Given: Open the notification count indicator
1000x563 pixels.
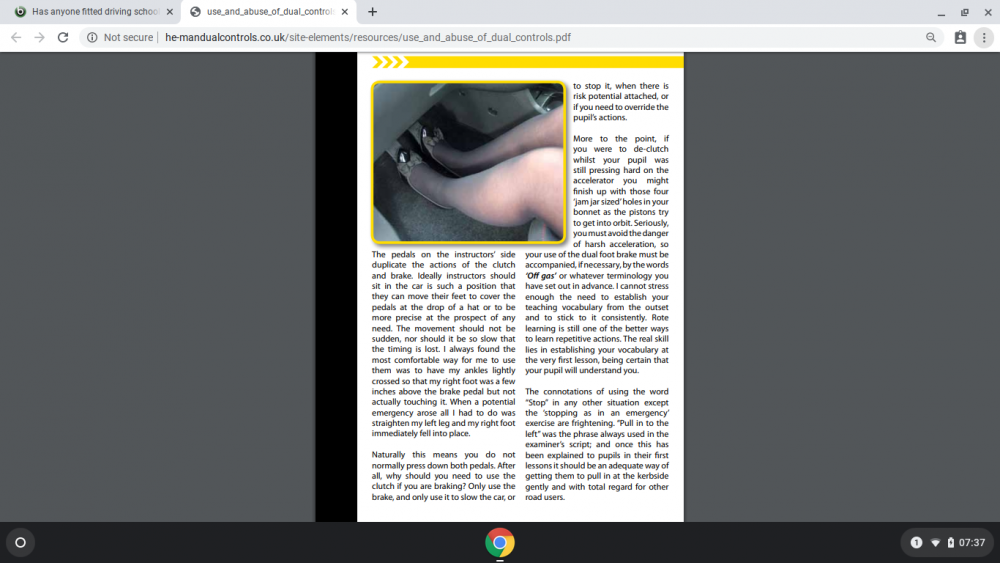Looking at the screenshot, I should (x=916, y=543).
